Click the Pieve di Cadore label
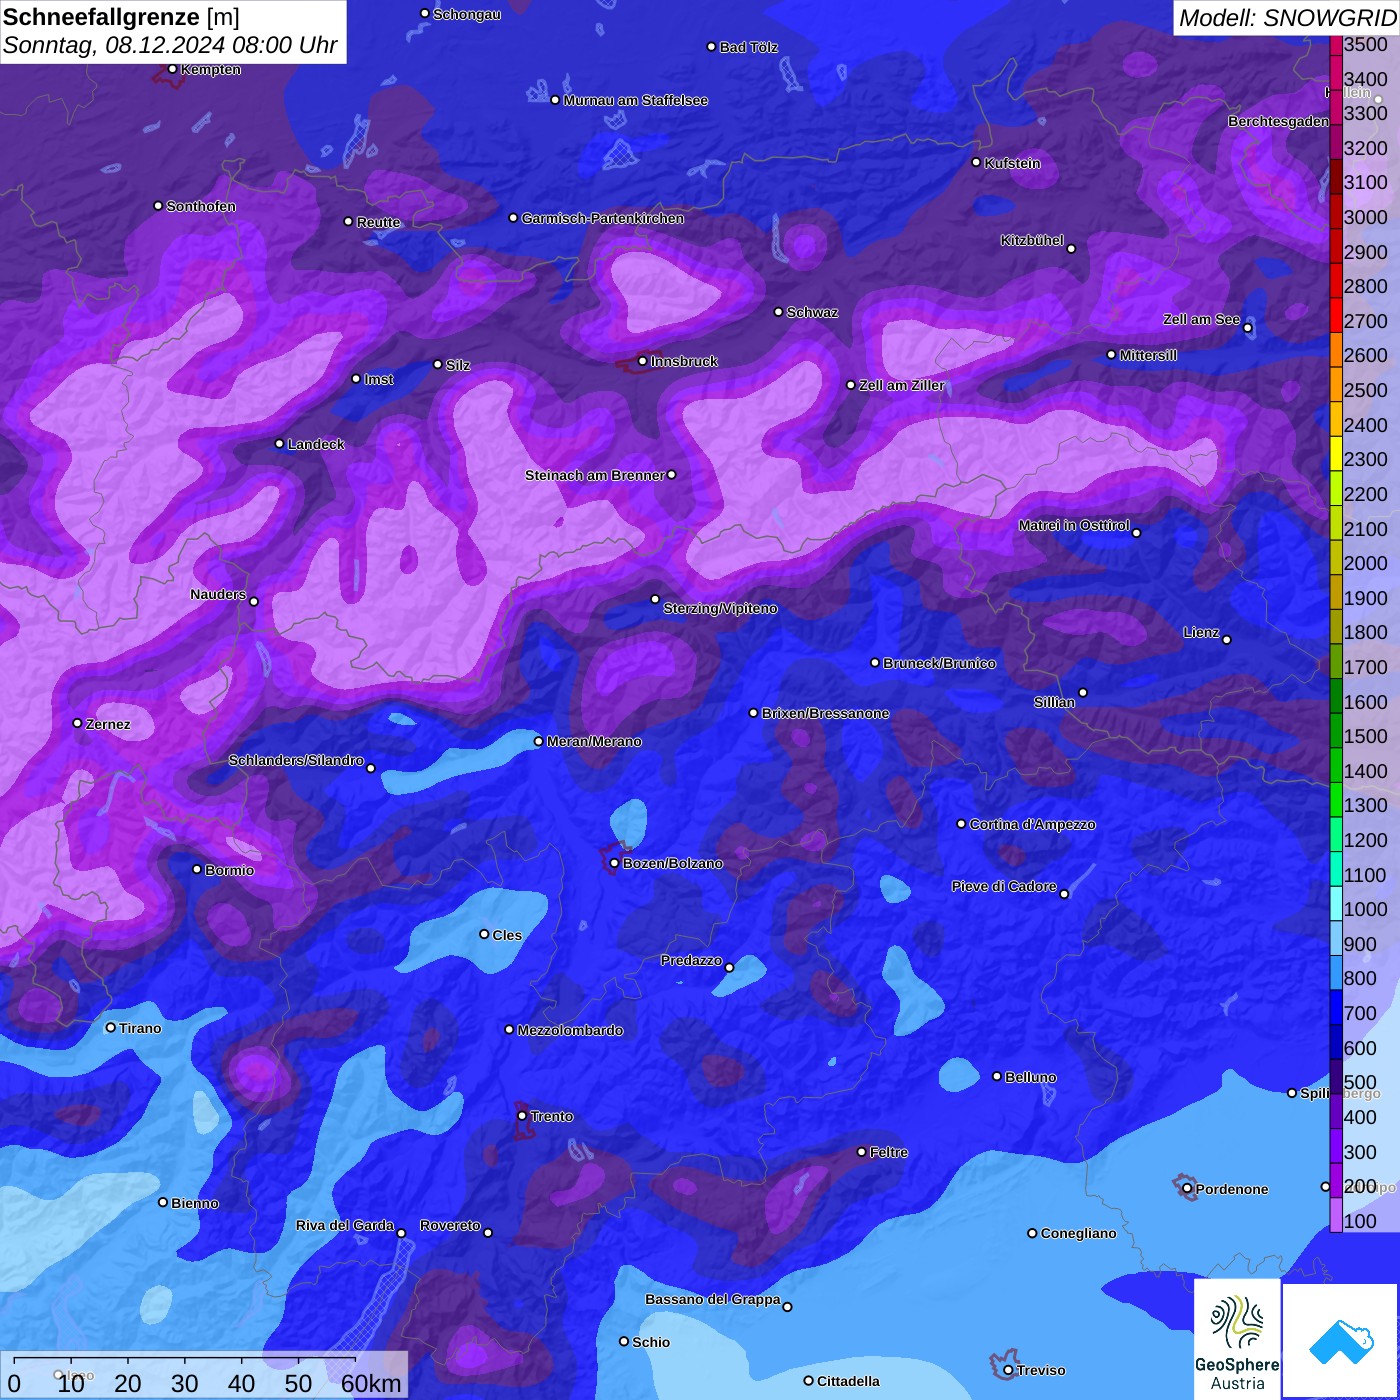 [x=1004, y=886]
